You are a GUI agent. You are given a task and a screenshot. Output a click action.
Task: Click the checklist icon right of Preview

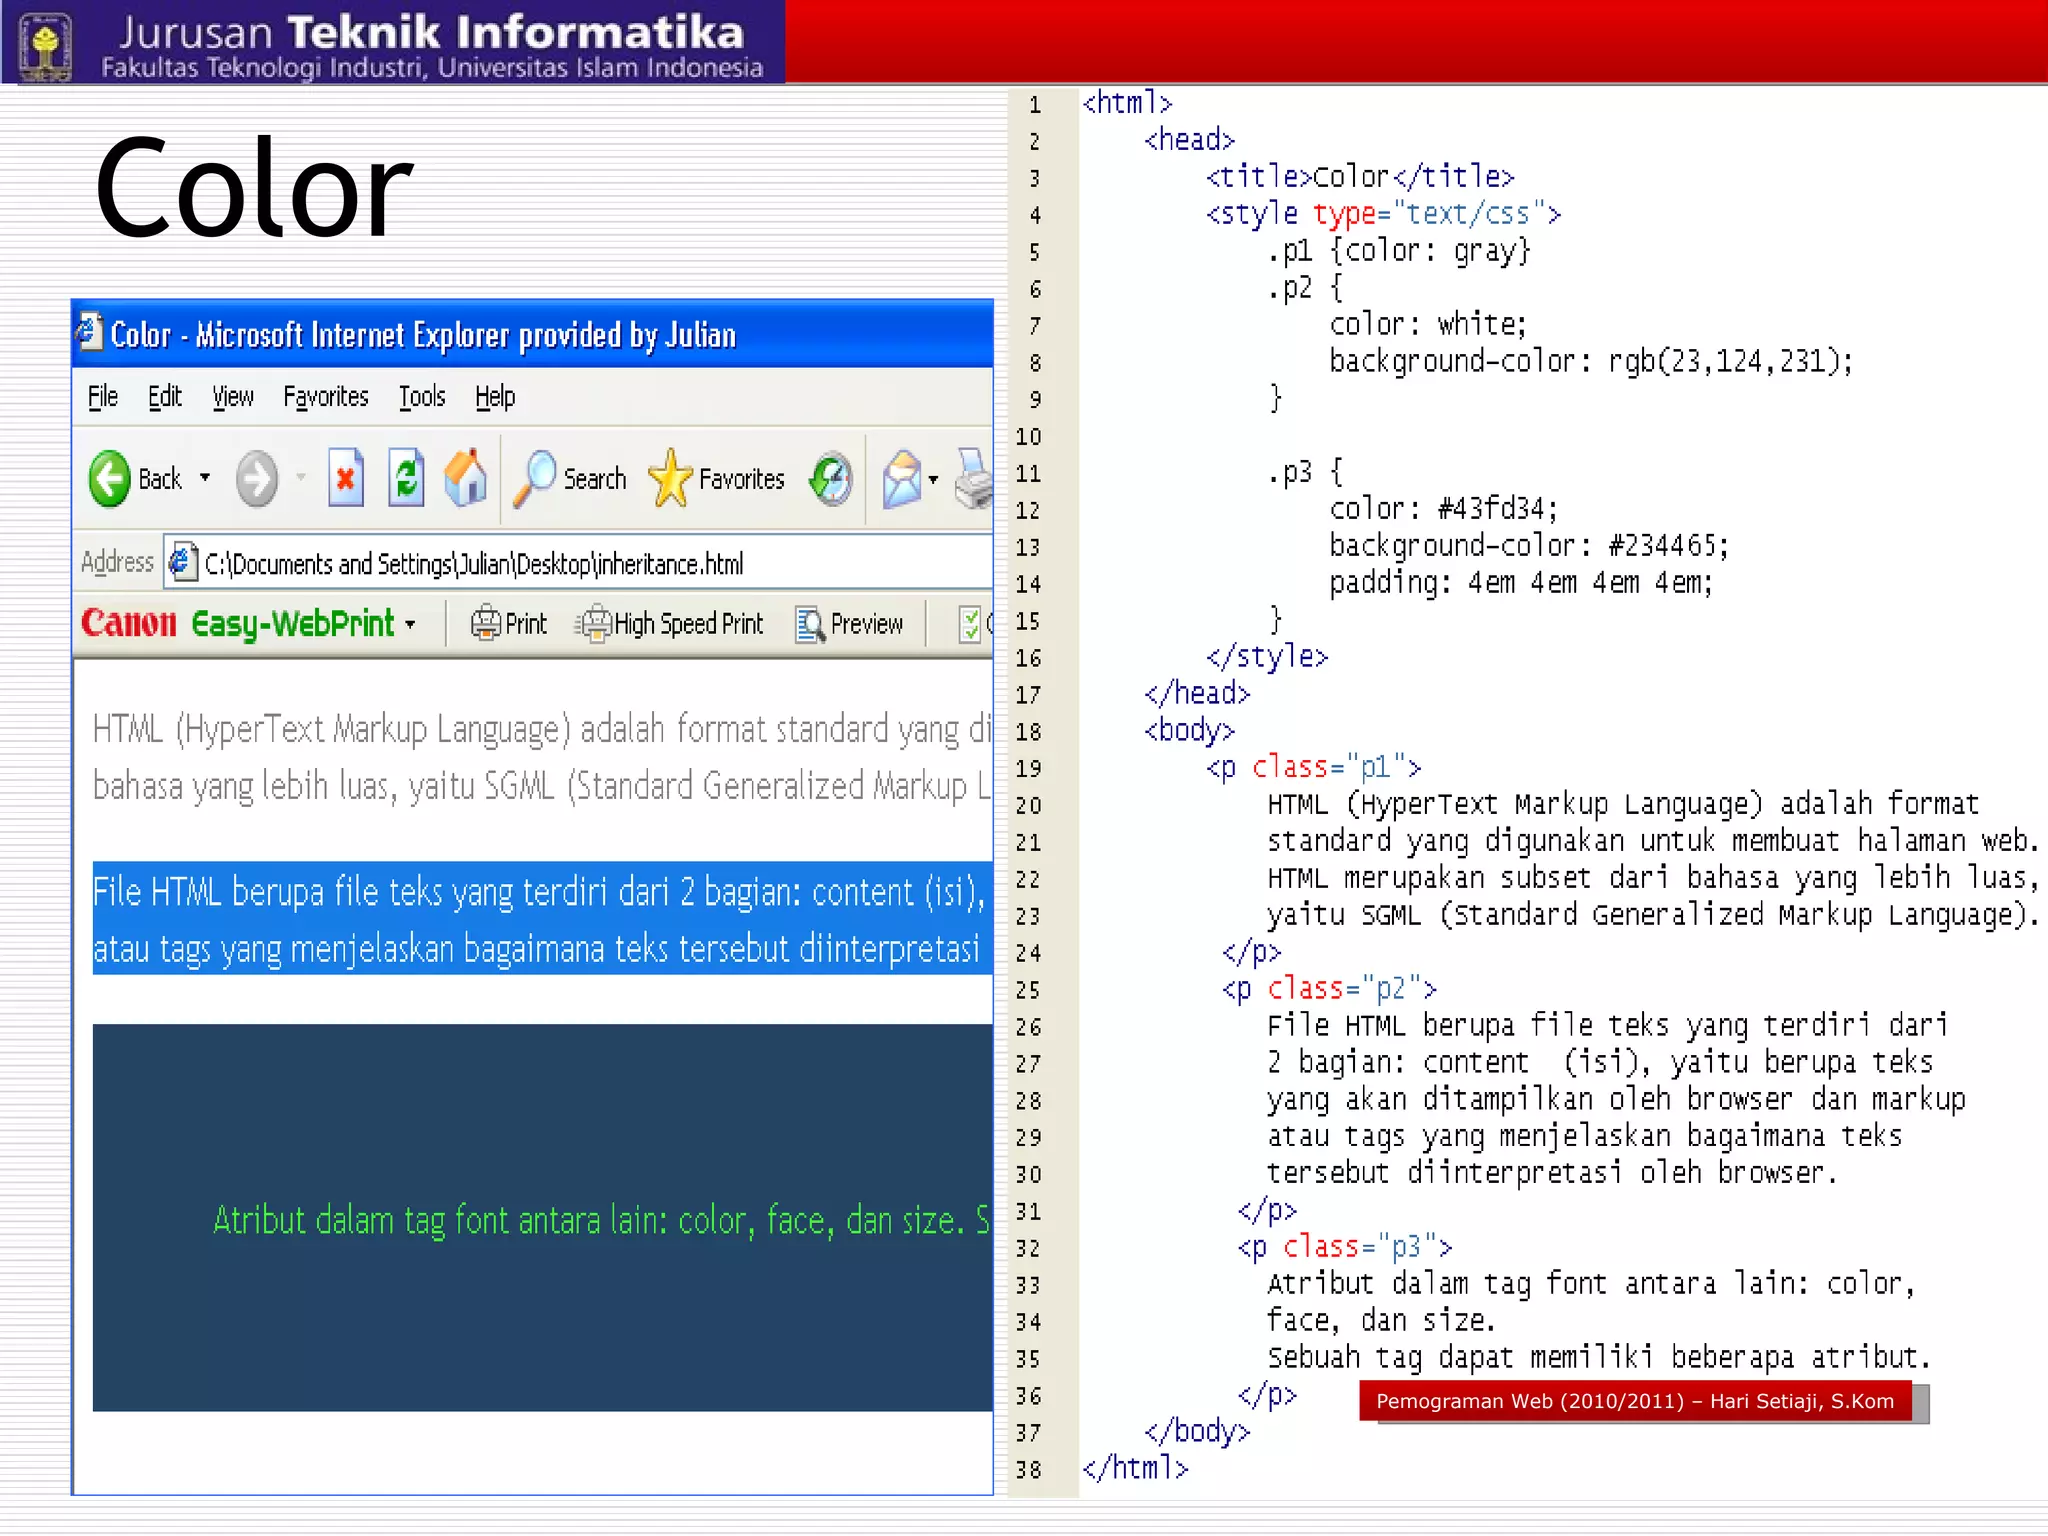pyautogui.click(x=970, y=624)
